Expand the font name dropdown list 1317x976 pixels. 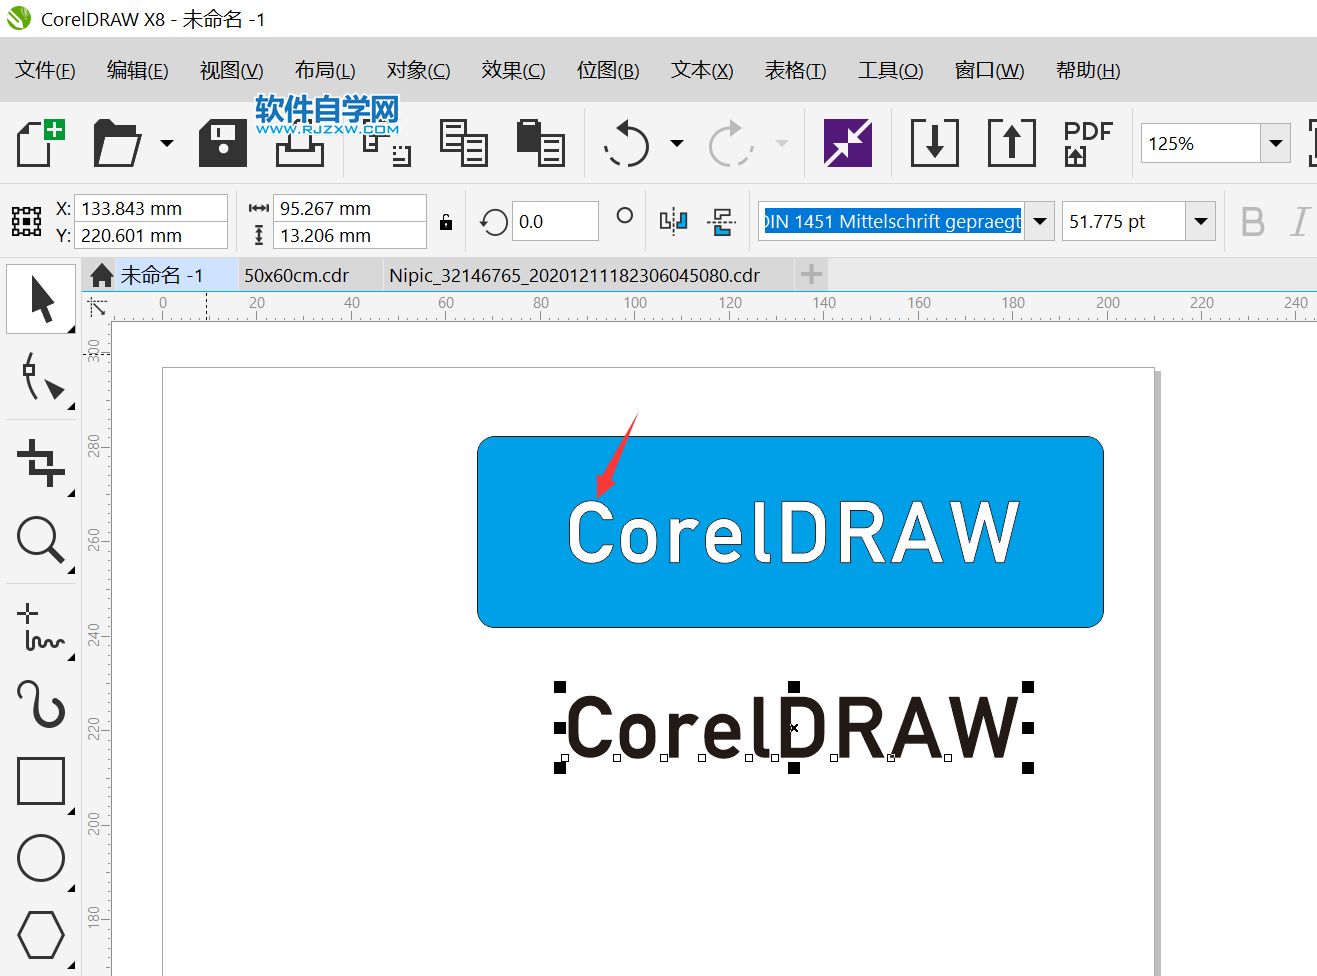coord(1040,222)
